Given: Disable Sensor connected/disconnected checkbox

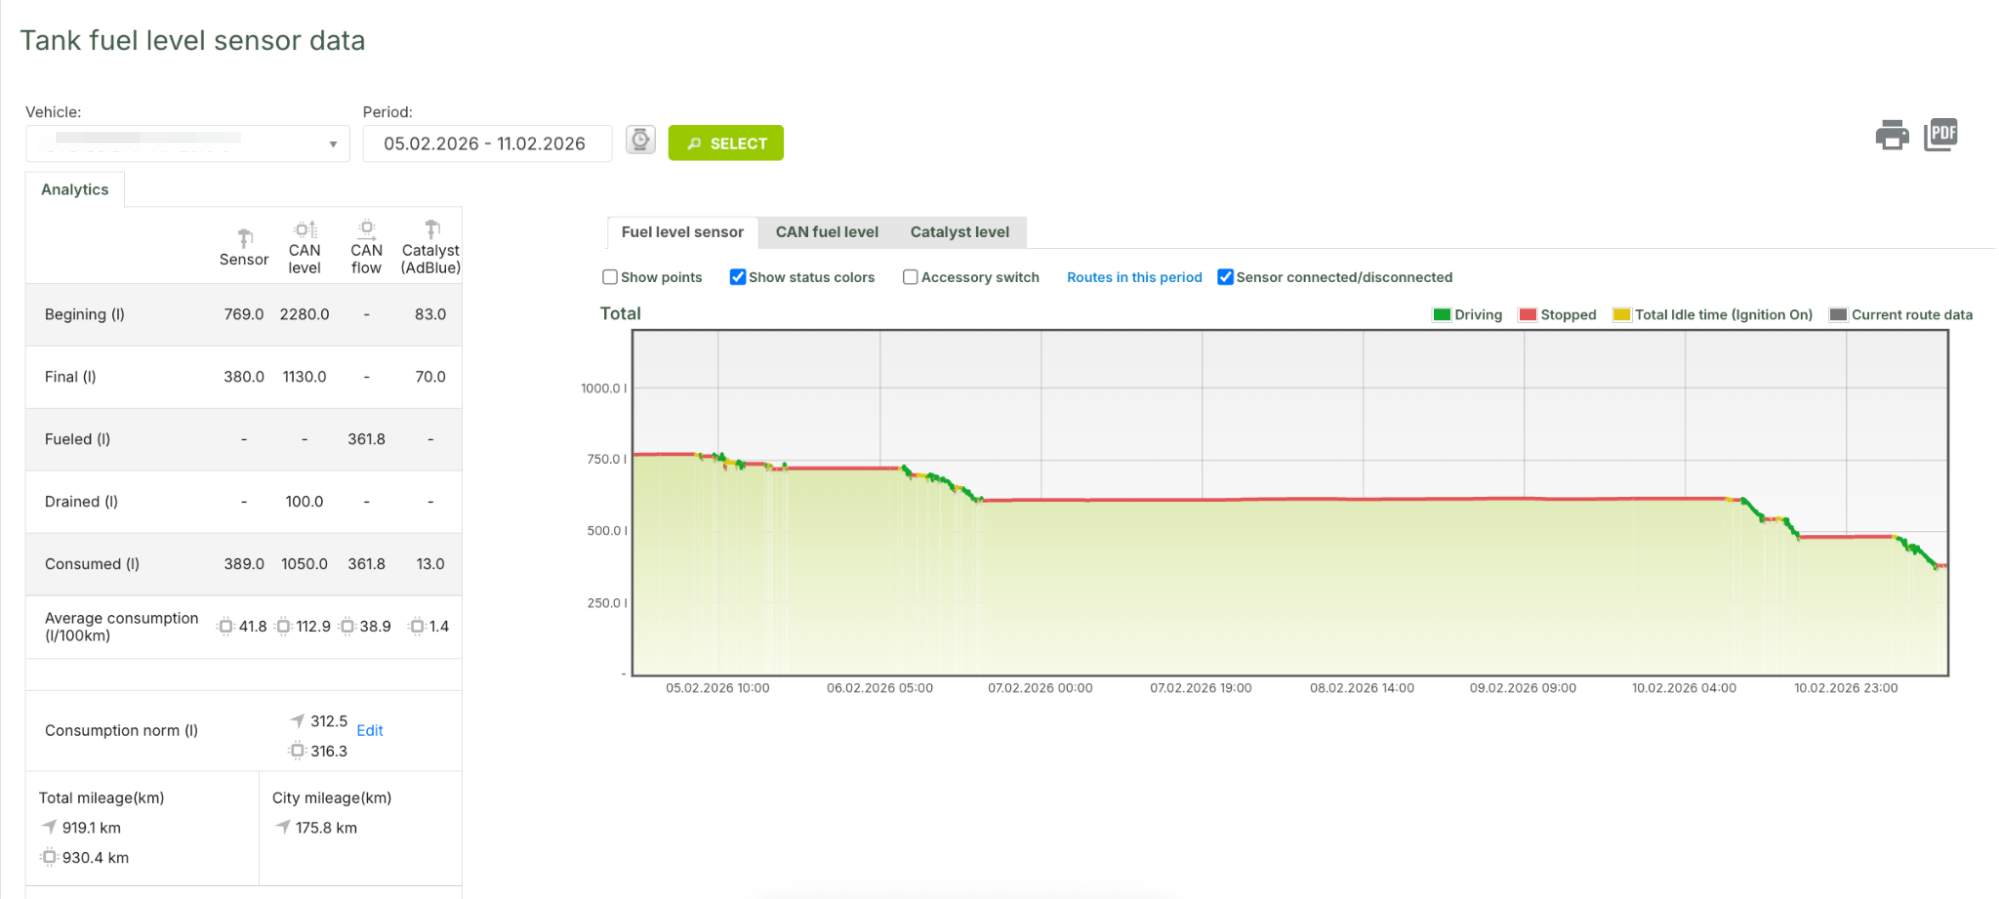Looking at the screenshot, I should pyautogui.click(x=1225, y=277).
